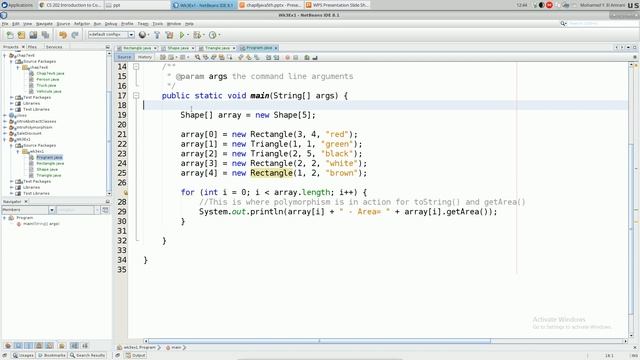This screenshot has width=640, height=360.
Task: Expand the IntroAbstractClasses project node
Action: click(x=4, y=121)
